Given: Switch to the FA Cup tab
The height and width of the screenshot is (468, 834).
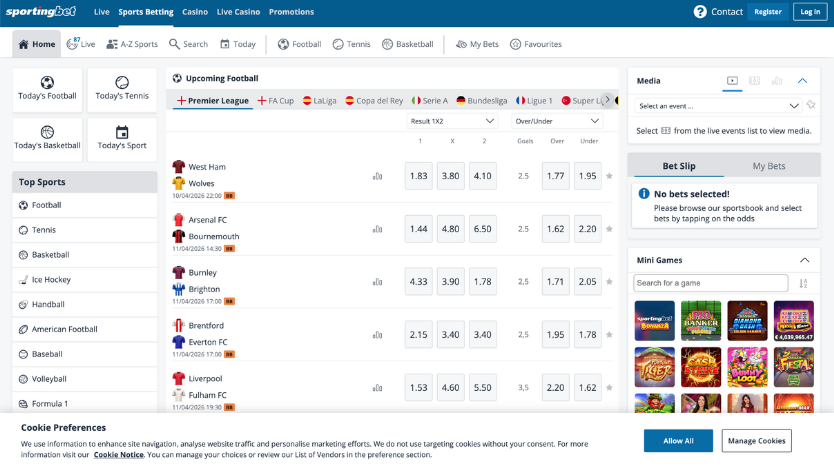Looking at the screenshot, I should 276,101.
